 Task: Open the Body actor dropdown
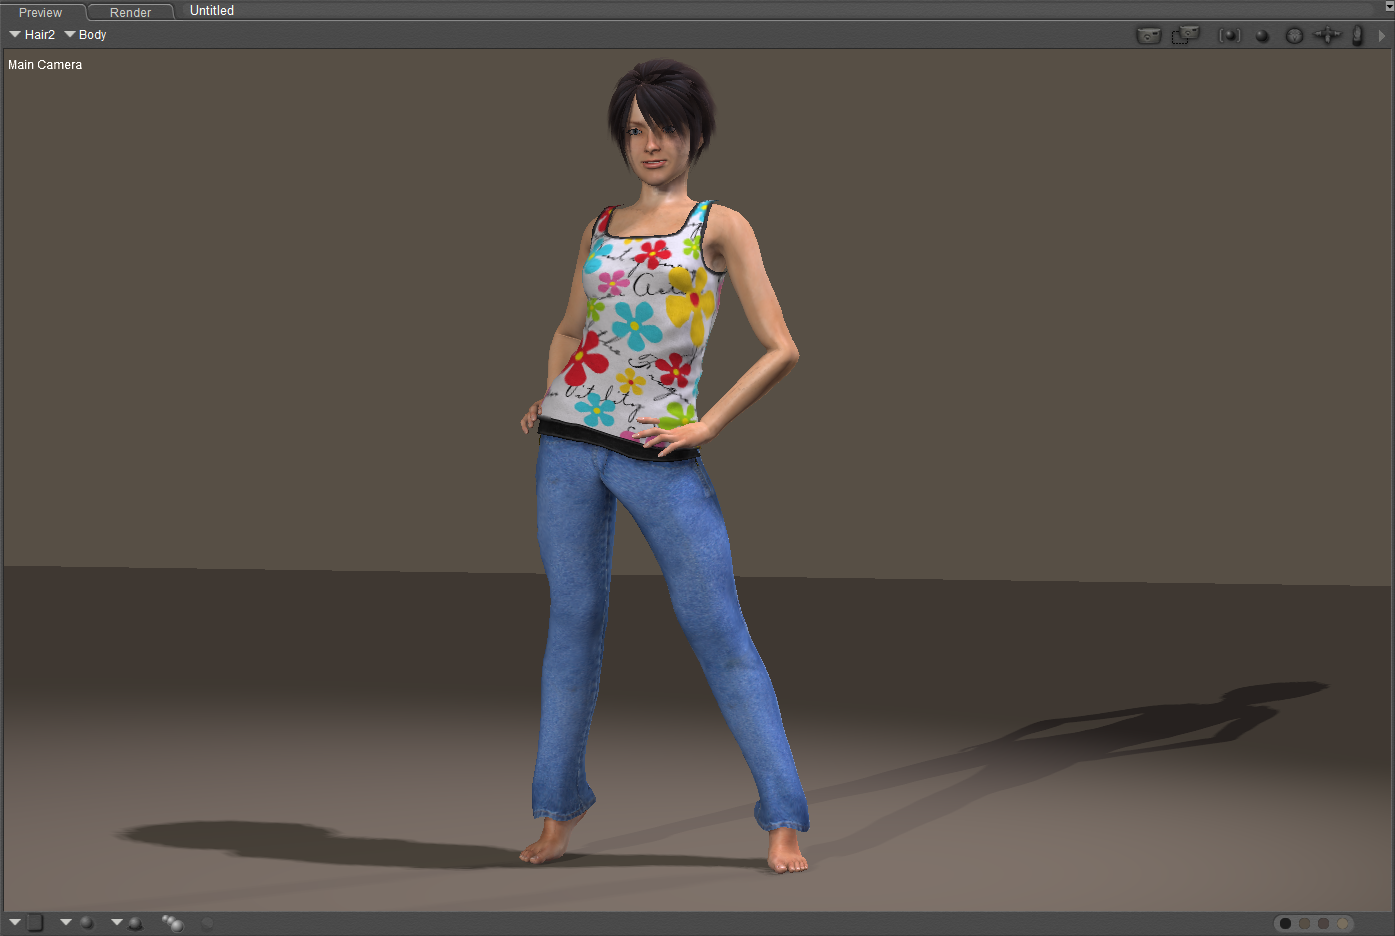coord(86,35)
